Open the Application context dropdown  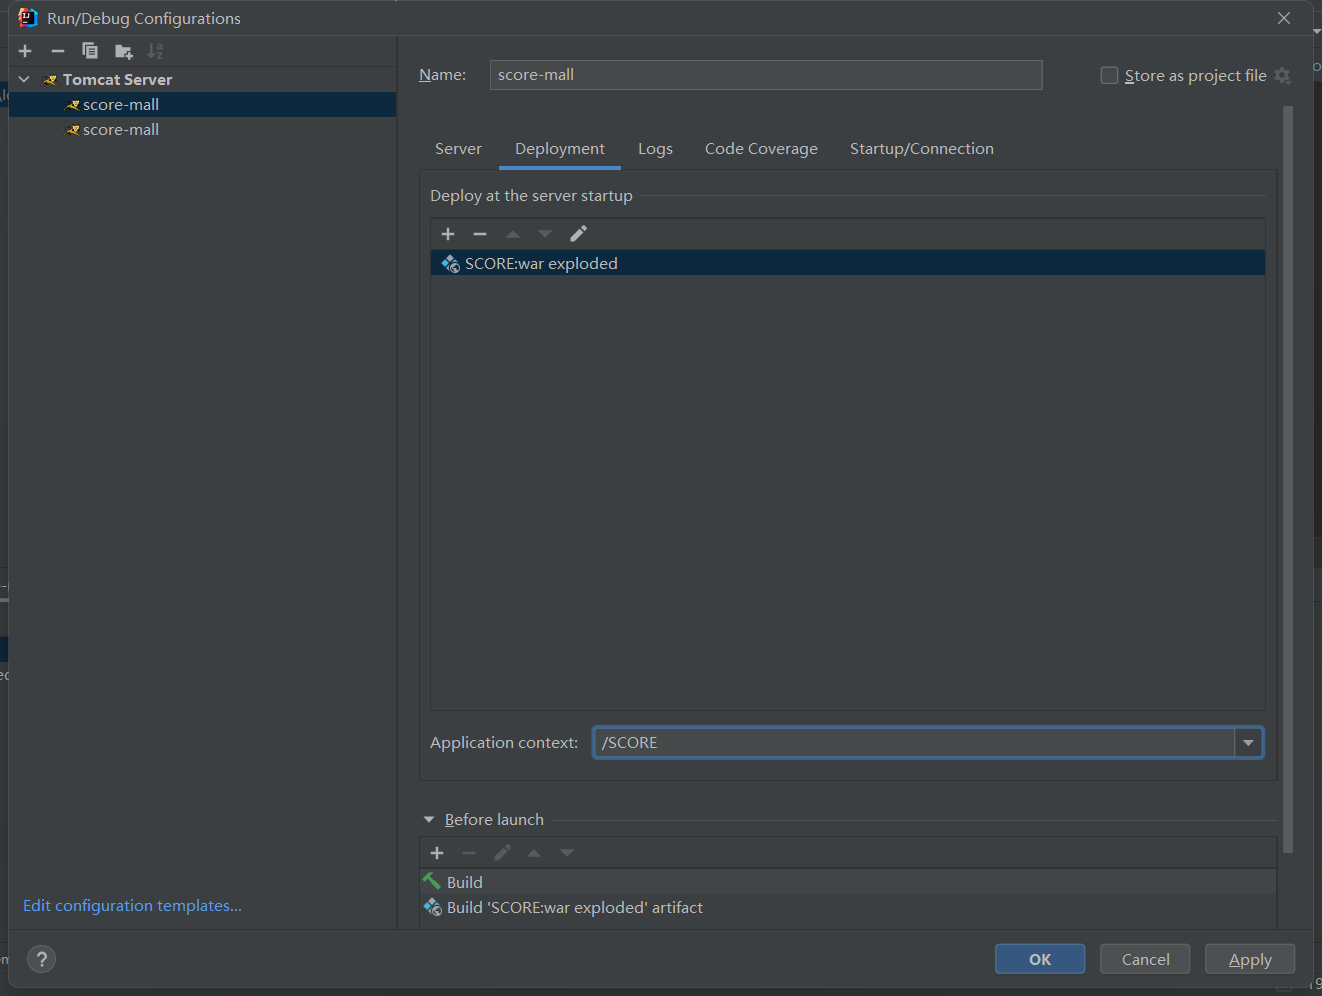[1248, 743]
